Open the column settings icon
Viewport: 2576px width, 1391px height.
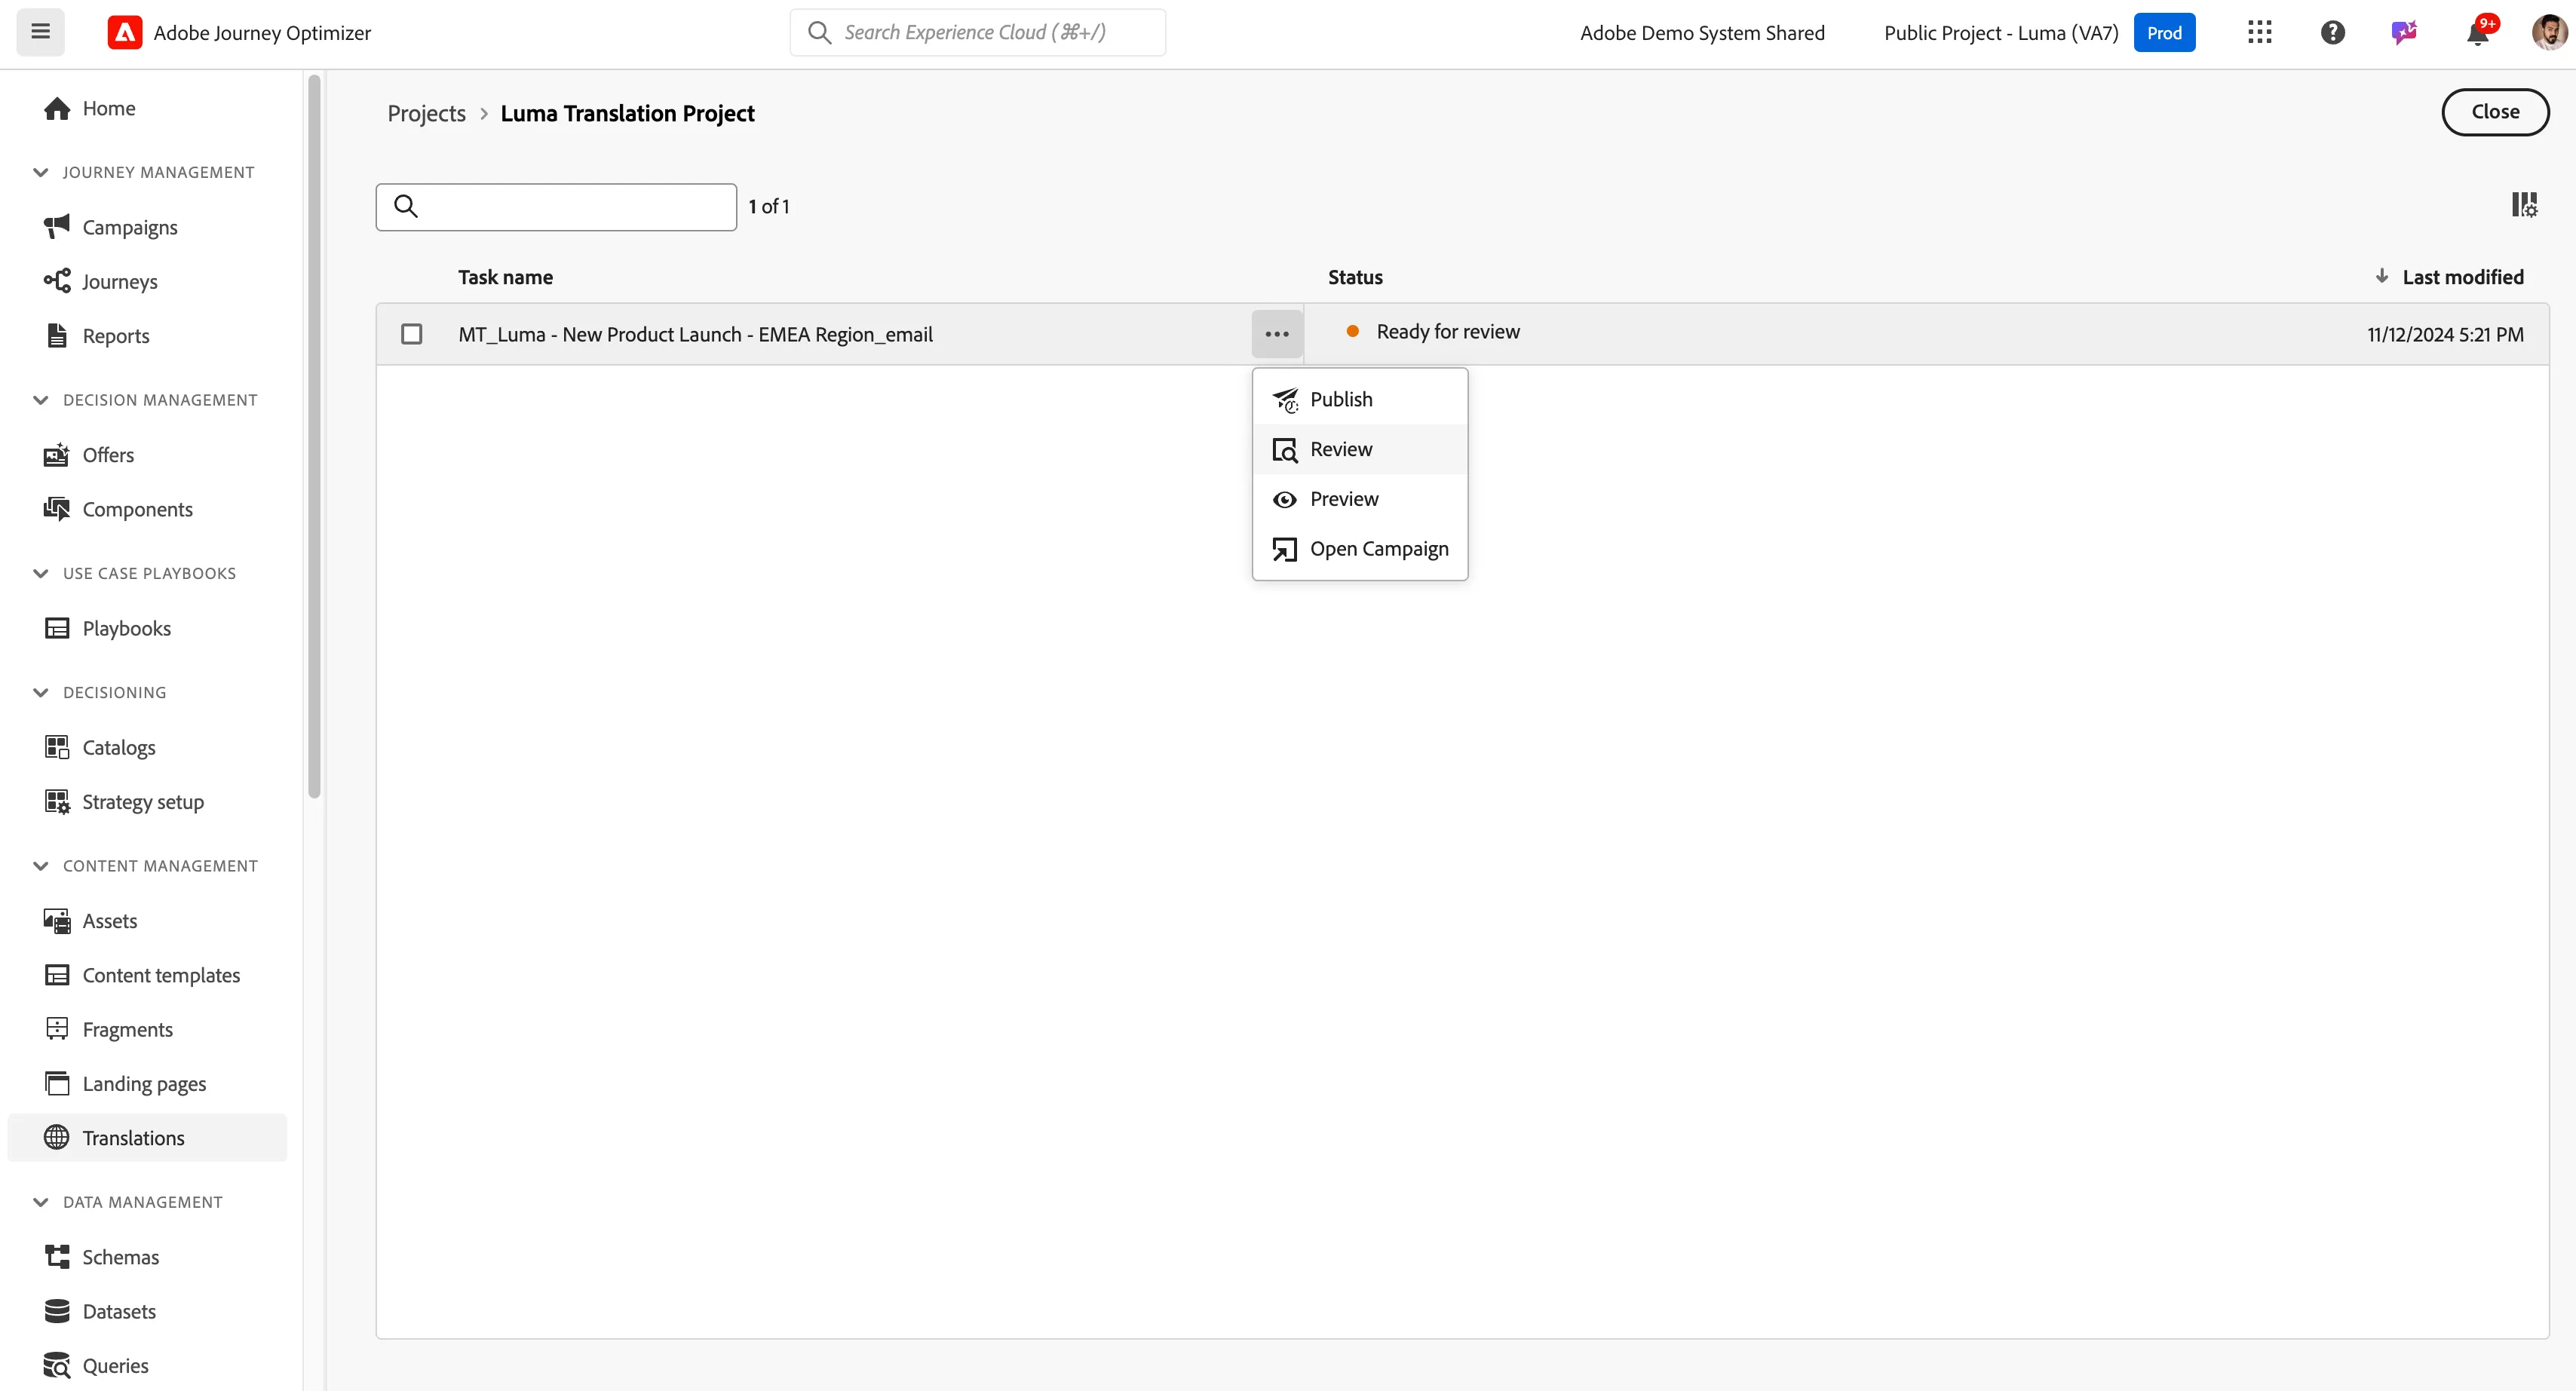coord(2524,205)
